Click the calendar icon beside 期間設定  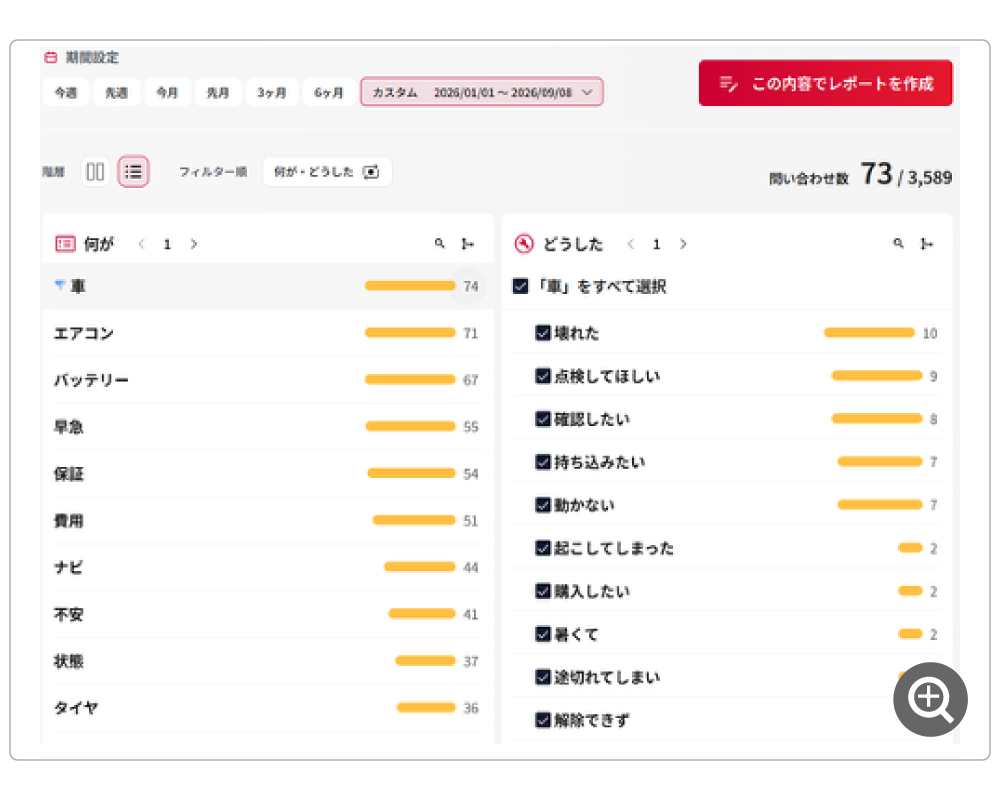pyautogui.click(x=50, y=57)
